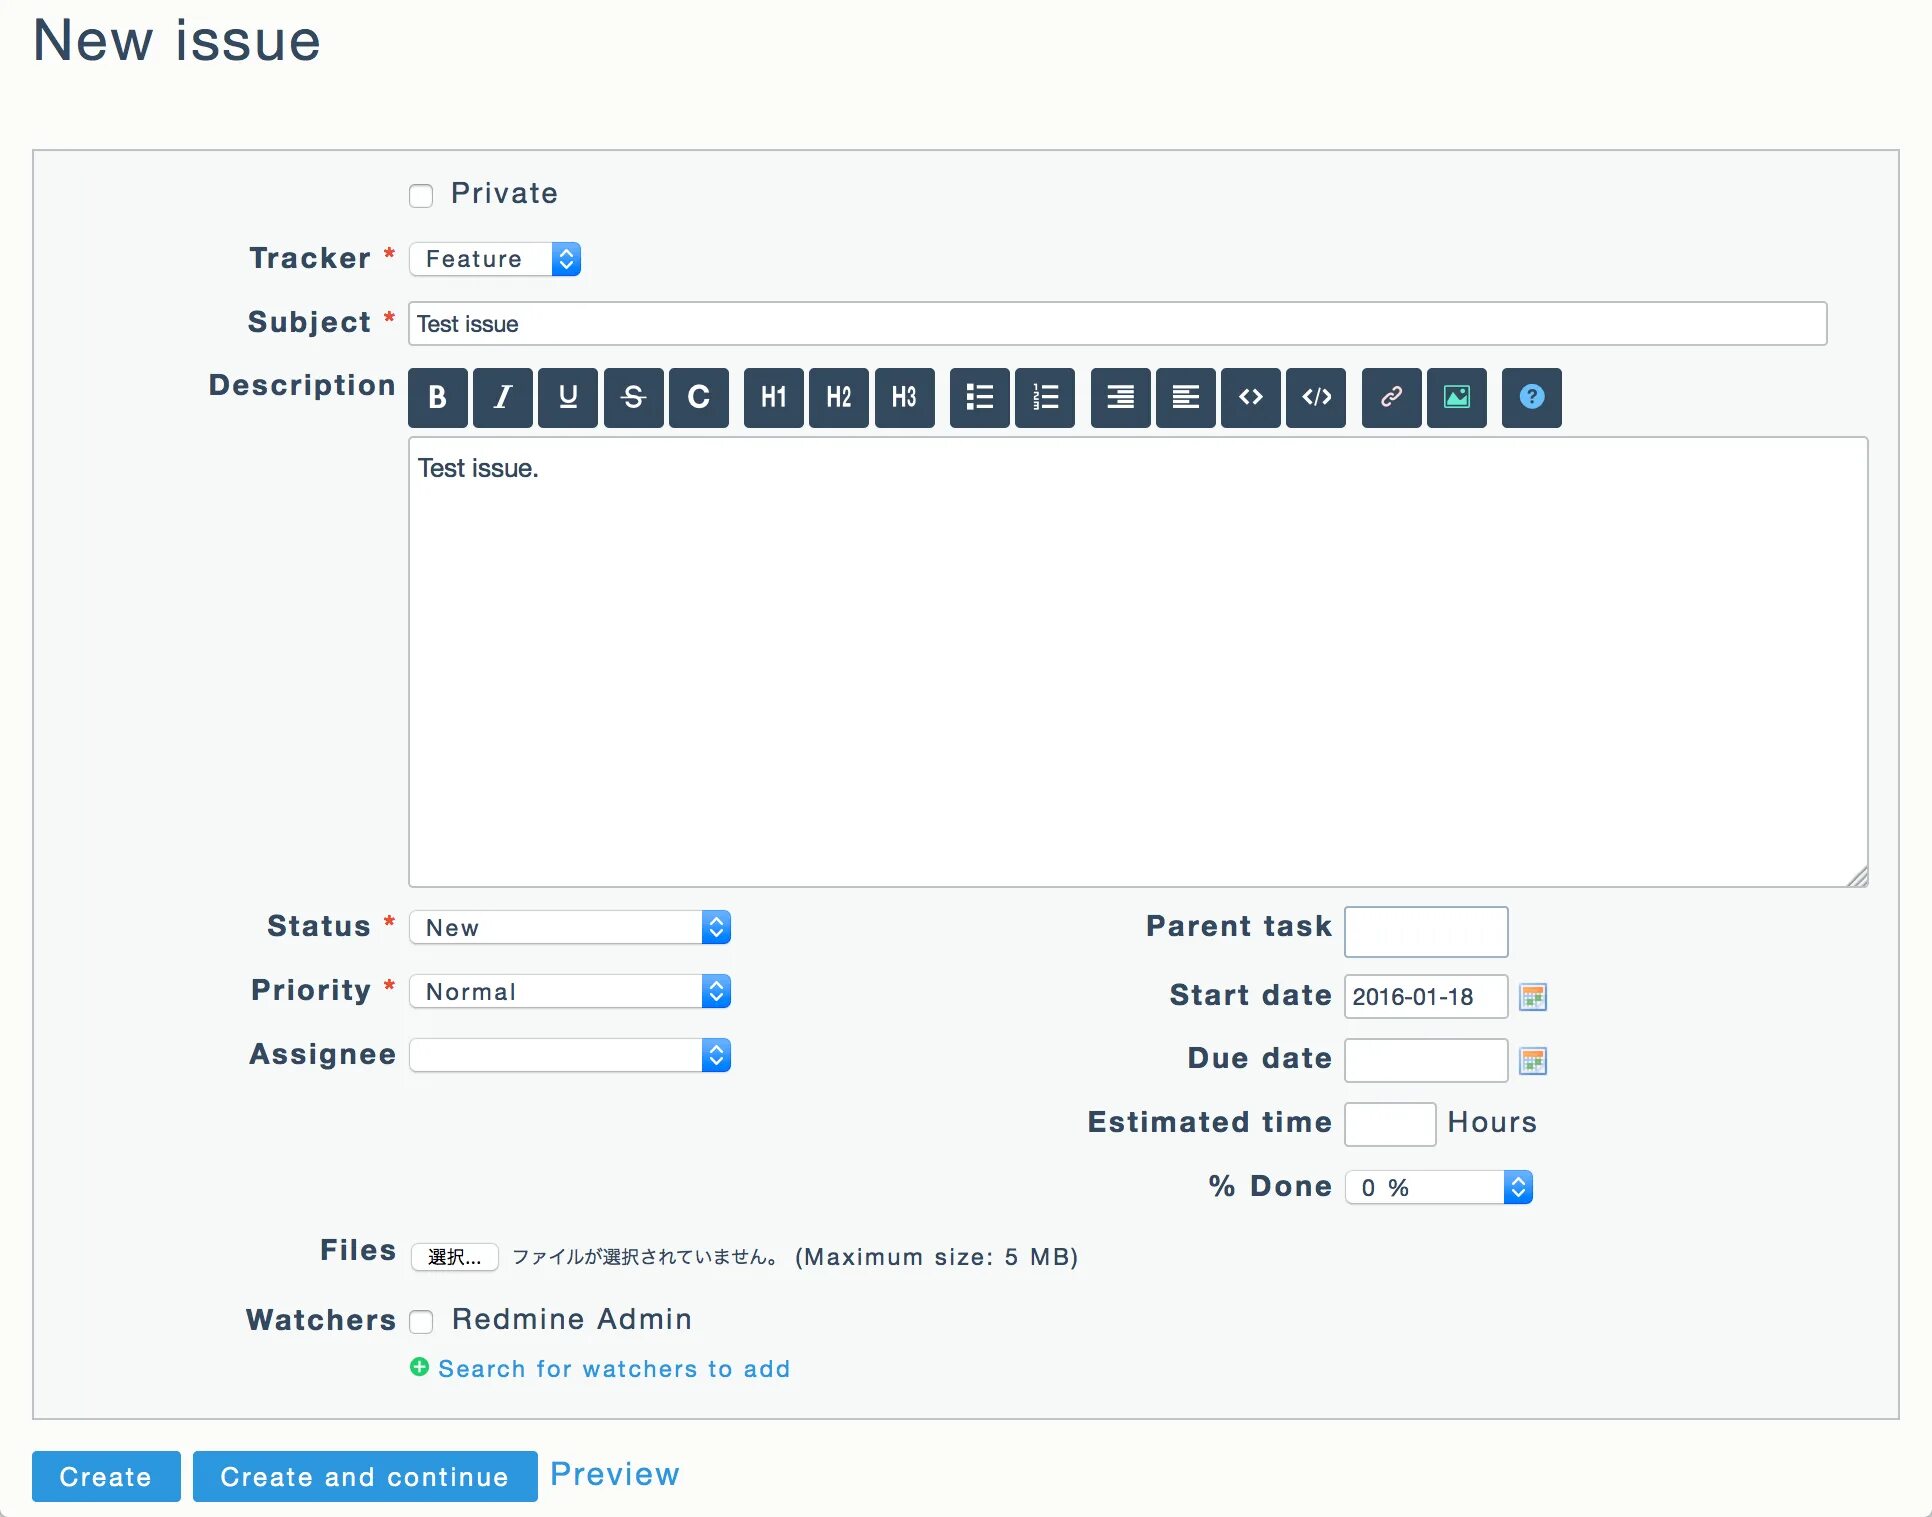Open the Tracker dropdown
The image size is (1932, 1517).
click(495, 259)
